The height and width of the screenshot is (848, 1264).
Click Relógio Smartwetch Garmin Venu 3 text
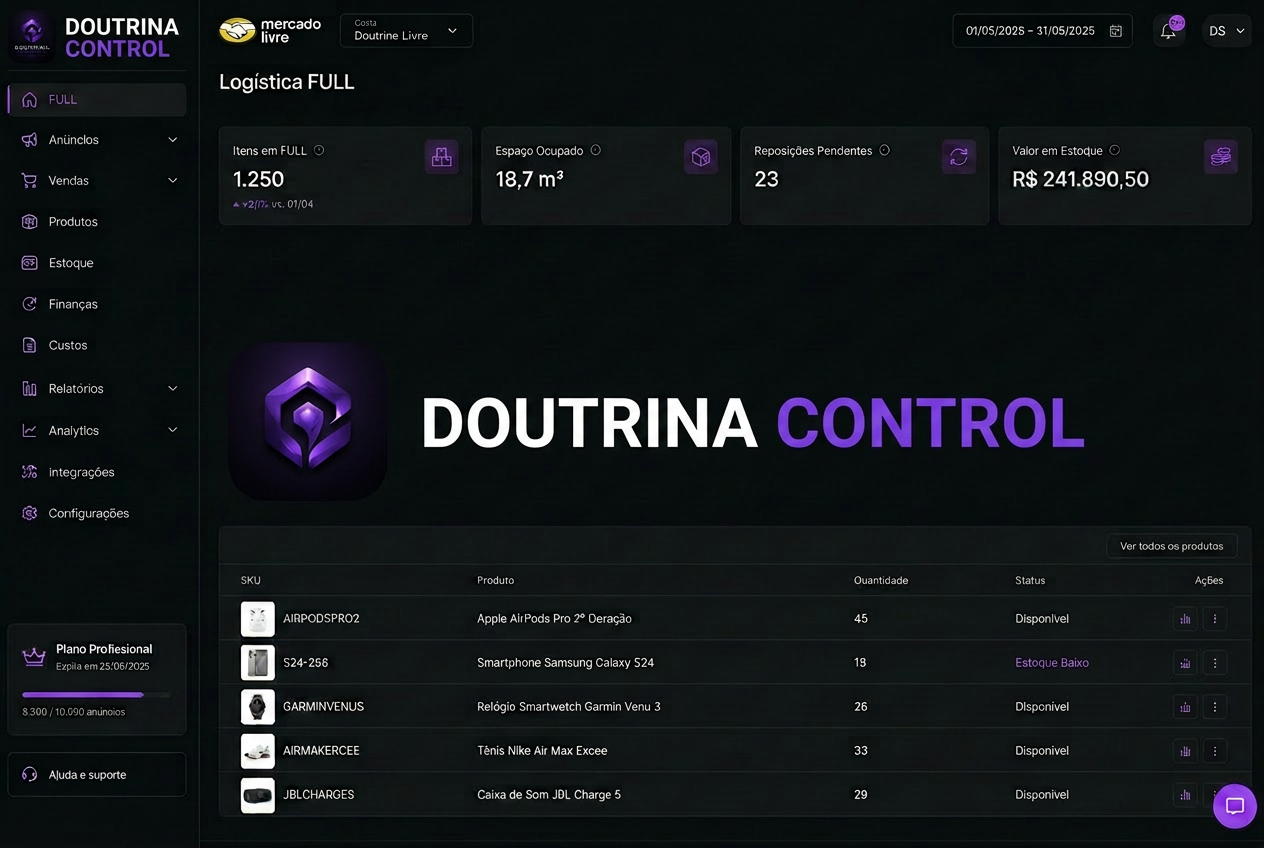click(x=569, y=707)
